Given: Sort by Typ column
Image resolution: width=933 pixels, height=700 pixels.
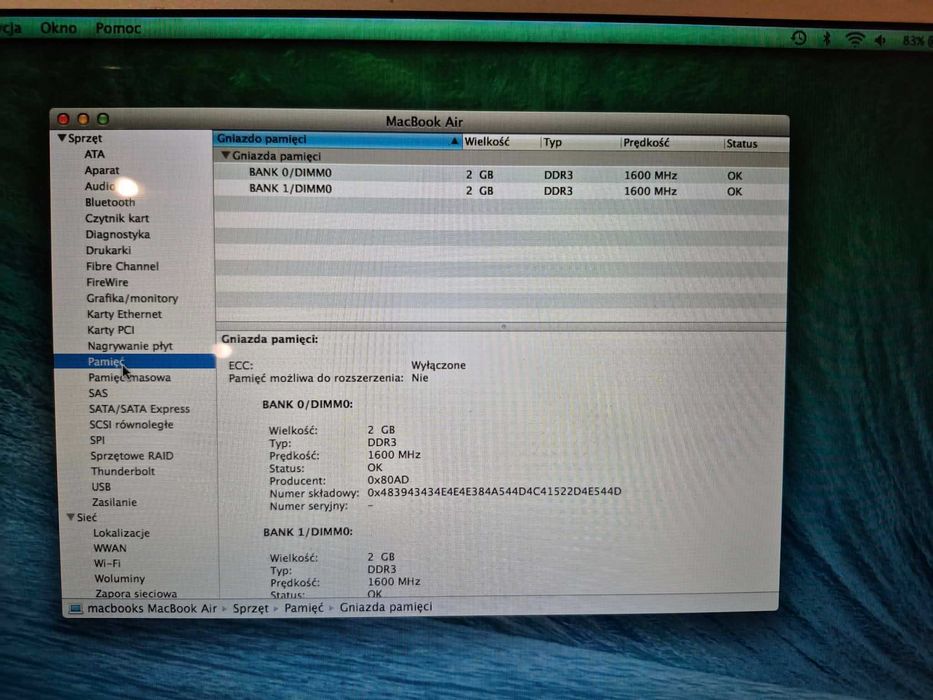Looking at the screenshot, I should (x=580, y=142).
